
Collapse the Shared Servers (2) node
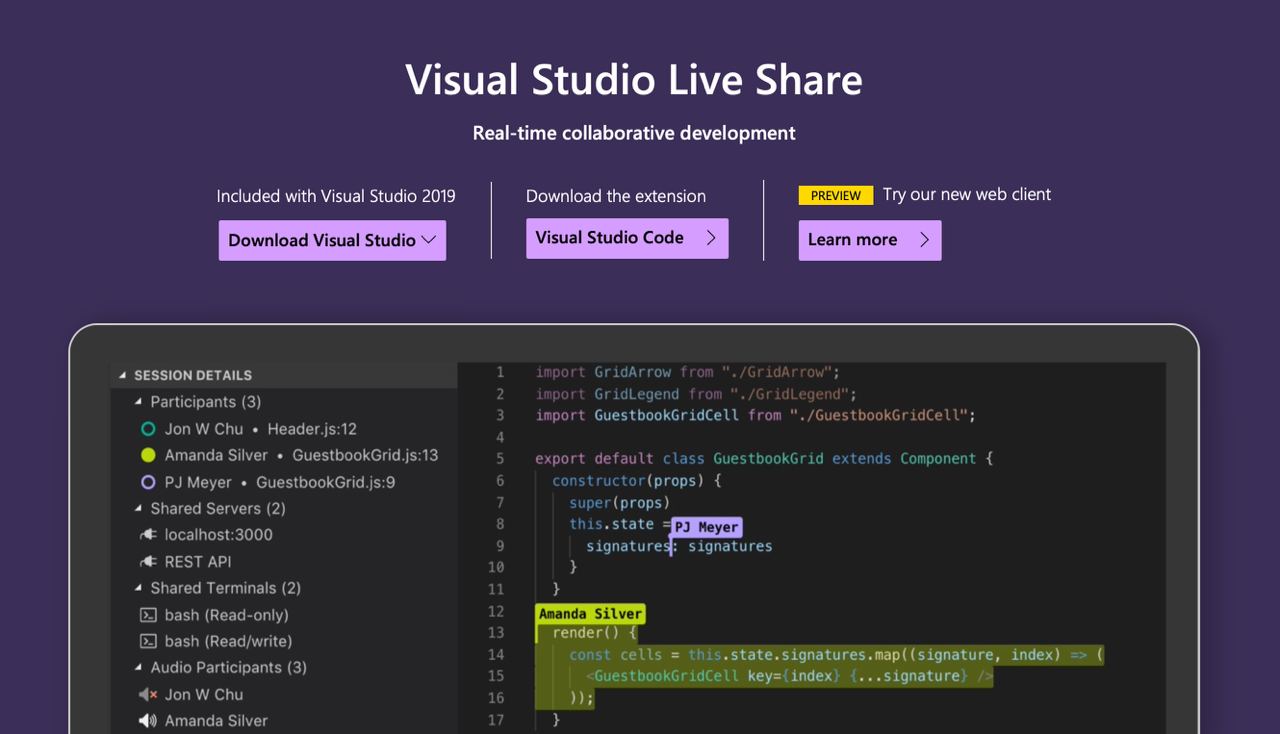pos(139,509)
